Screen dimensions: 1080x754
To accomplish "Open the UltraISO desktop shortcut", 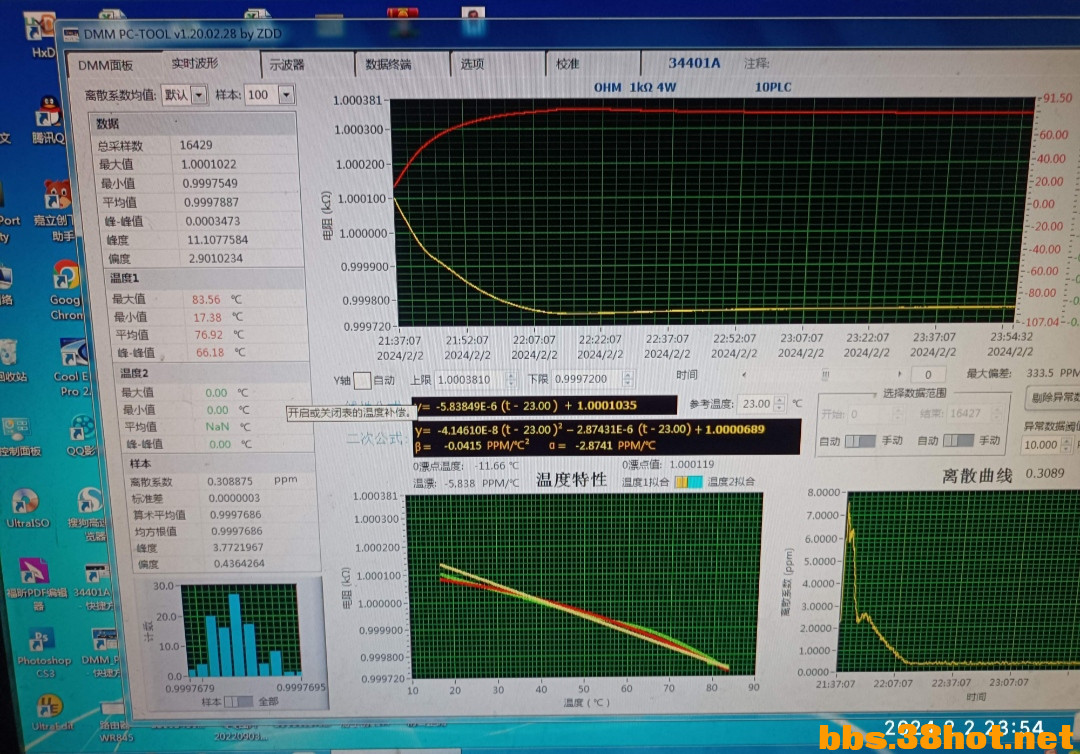I will 27,507.
